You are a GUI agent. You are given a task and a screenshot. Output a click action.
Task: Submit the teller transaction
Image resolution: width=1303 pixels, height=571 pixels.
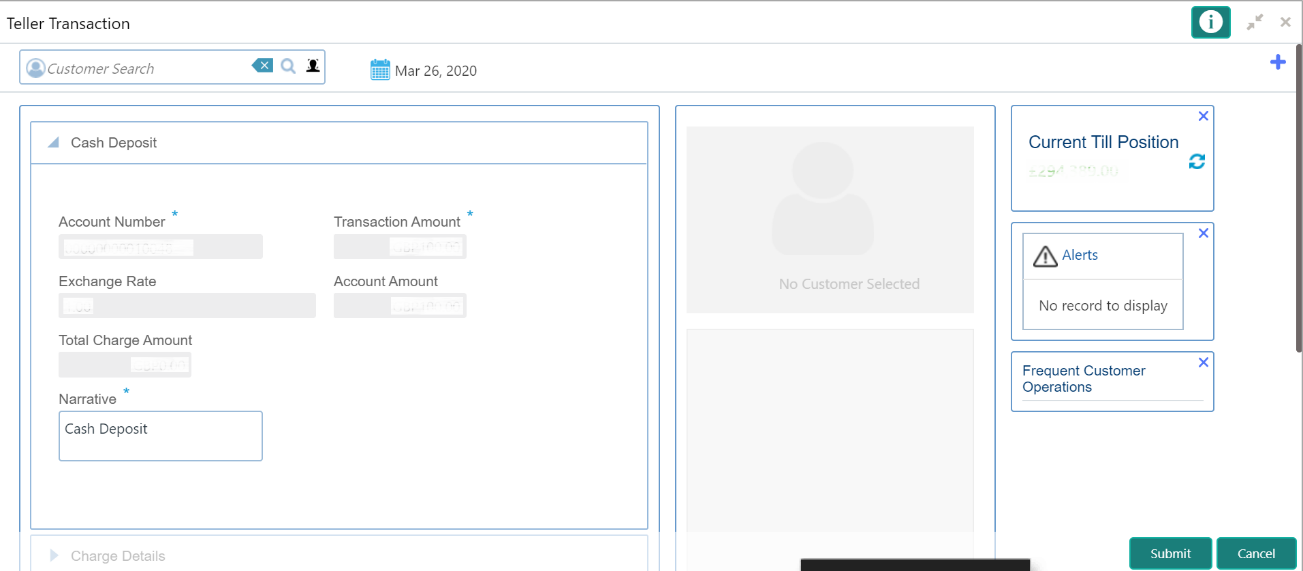(x=1170, y=553)
